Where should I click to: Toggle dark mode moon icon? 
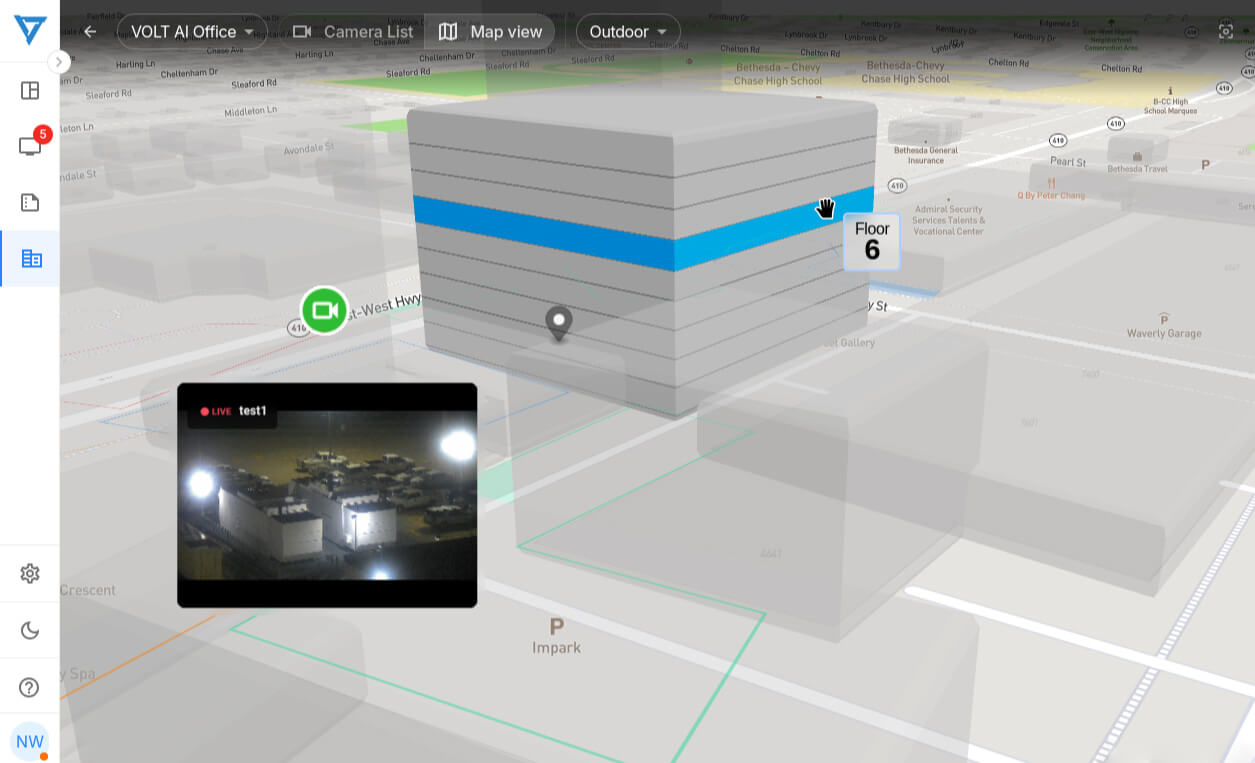30,630
